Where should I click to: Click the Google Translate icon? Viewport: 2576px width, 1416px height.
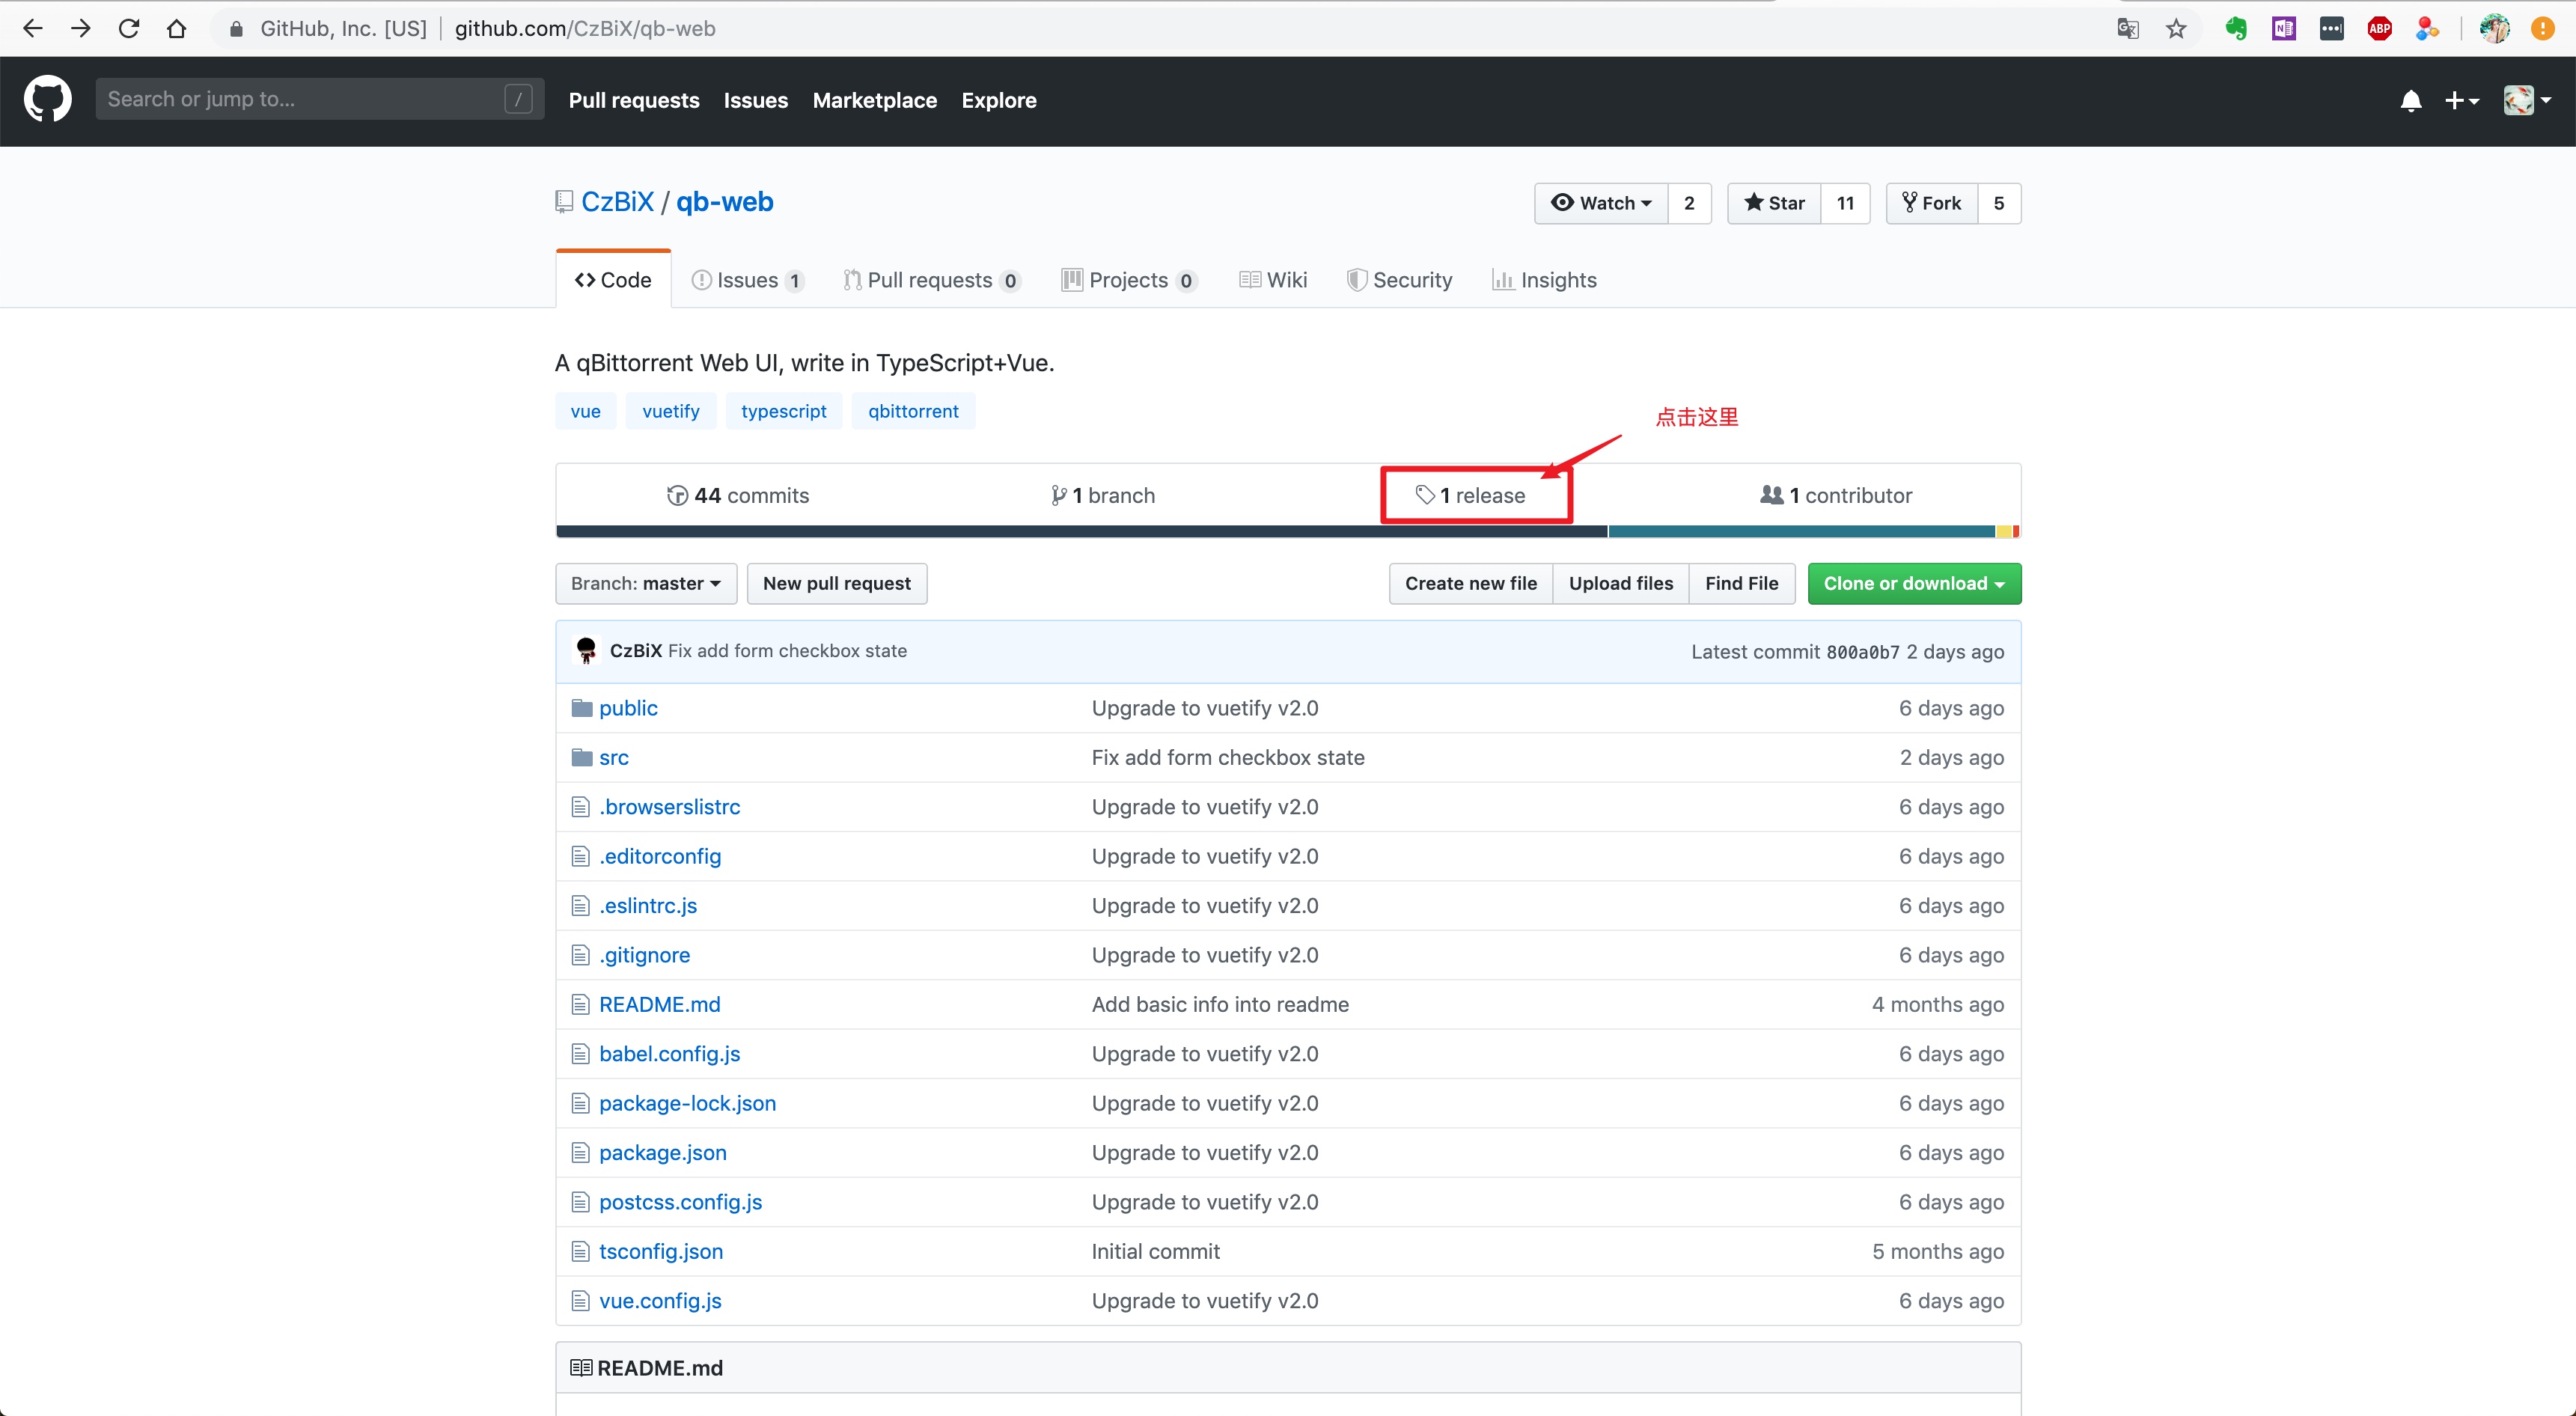(2128, 29)
